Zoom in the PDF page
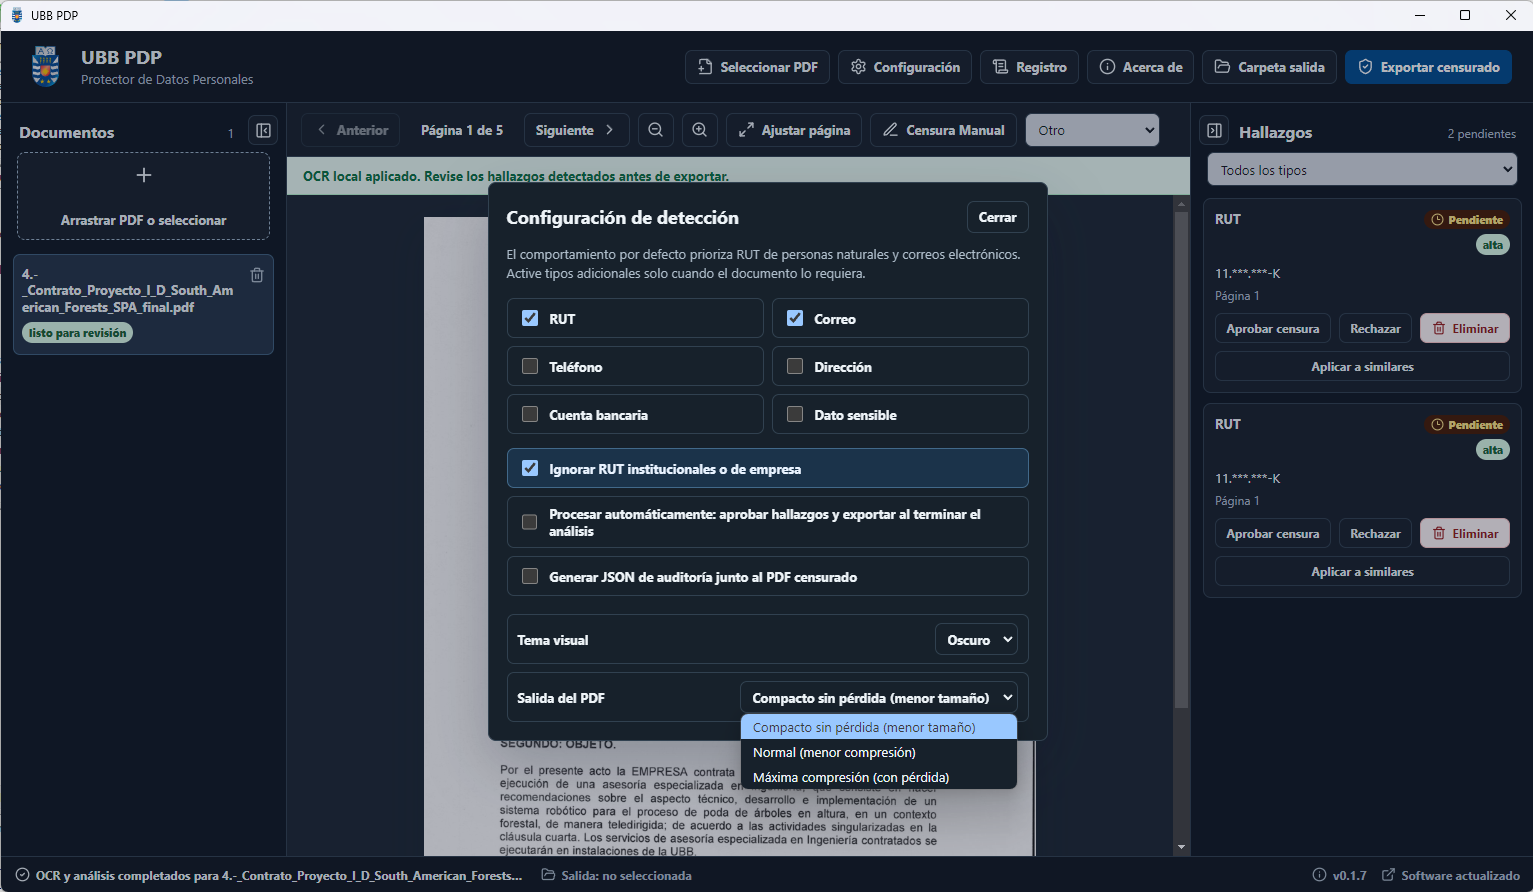The width and height of the screenshot is (1533, 892). pyautogui.click(x=700, y=130)
